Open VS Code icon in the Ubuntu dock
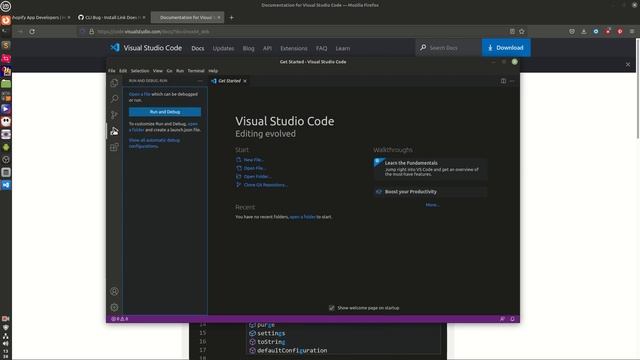The height and width of the screenshot is (360, 640). (6, 185)
